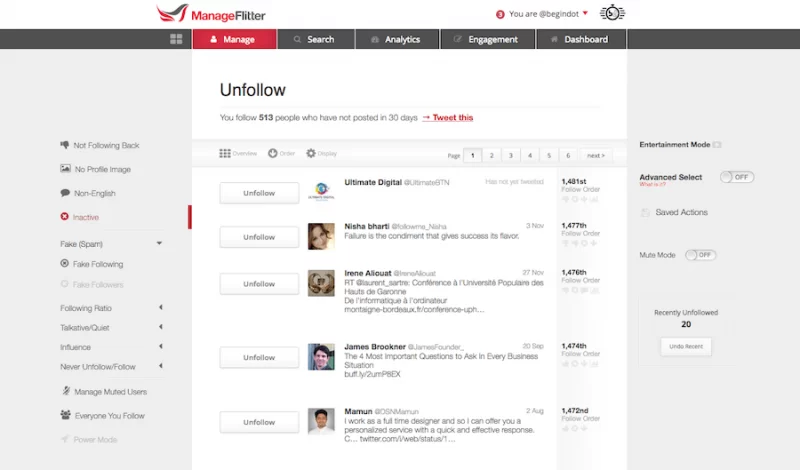
Task: Go to page 6
Action: coord(568,155)
